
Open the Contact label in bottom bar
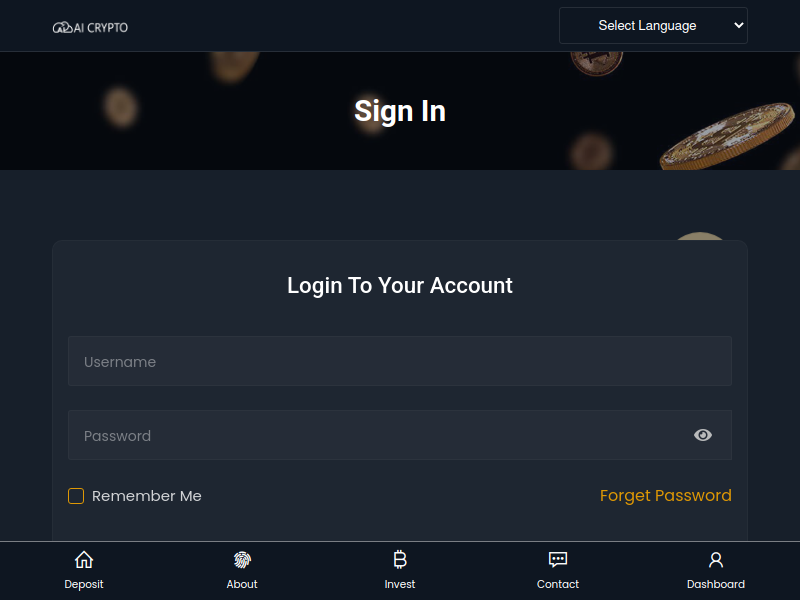pyautogui.click(x=558, y=584)
